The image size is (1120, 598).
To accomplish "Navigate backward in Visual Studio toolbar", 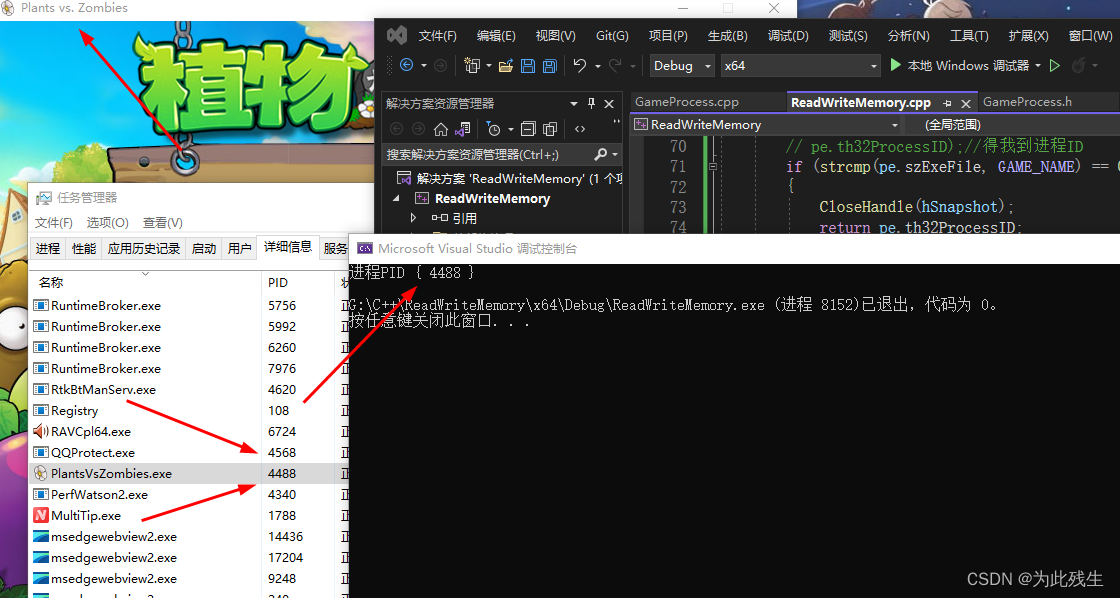I will coord(406,66).
